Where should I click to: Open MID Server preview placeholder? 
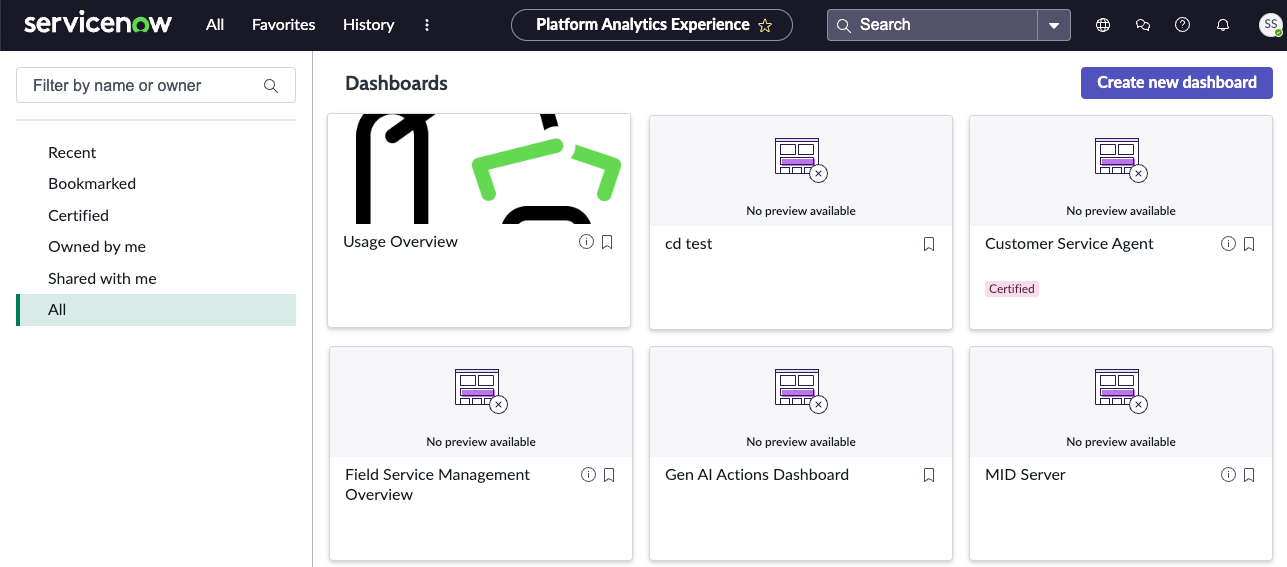coord(1121,402)
